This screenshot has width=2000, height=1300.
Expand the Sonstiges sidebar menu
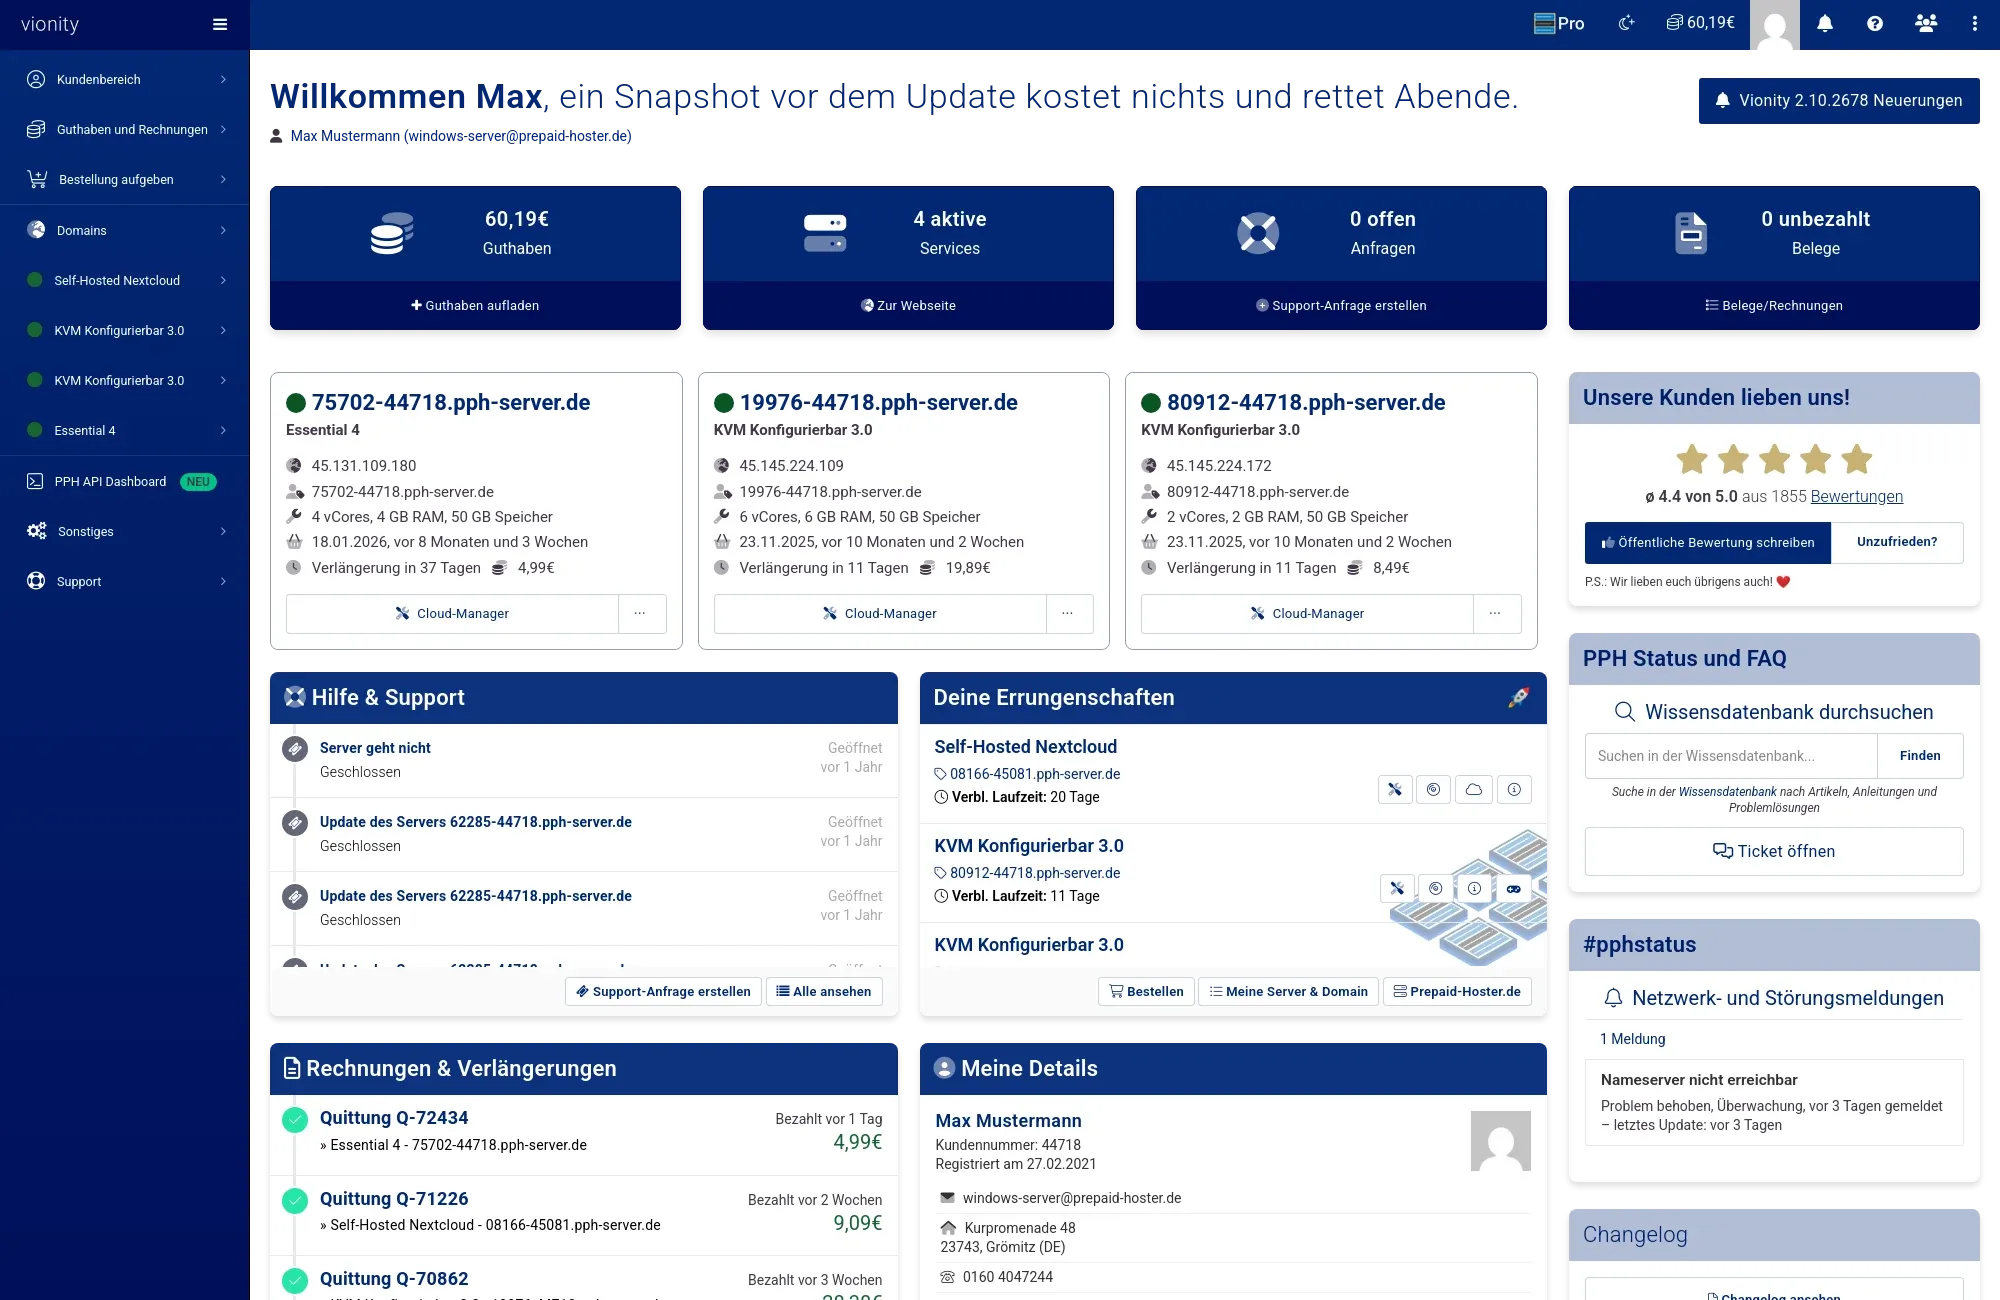tap(125, 531)
